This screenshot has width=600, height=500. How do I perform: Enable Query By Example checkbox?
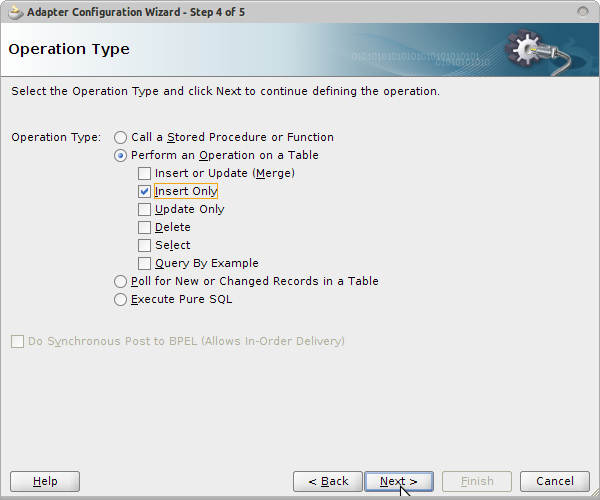(x=144, y=263)
